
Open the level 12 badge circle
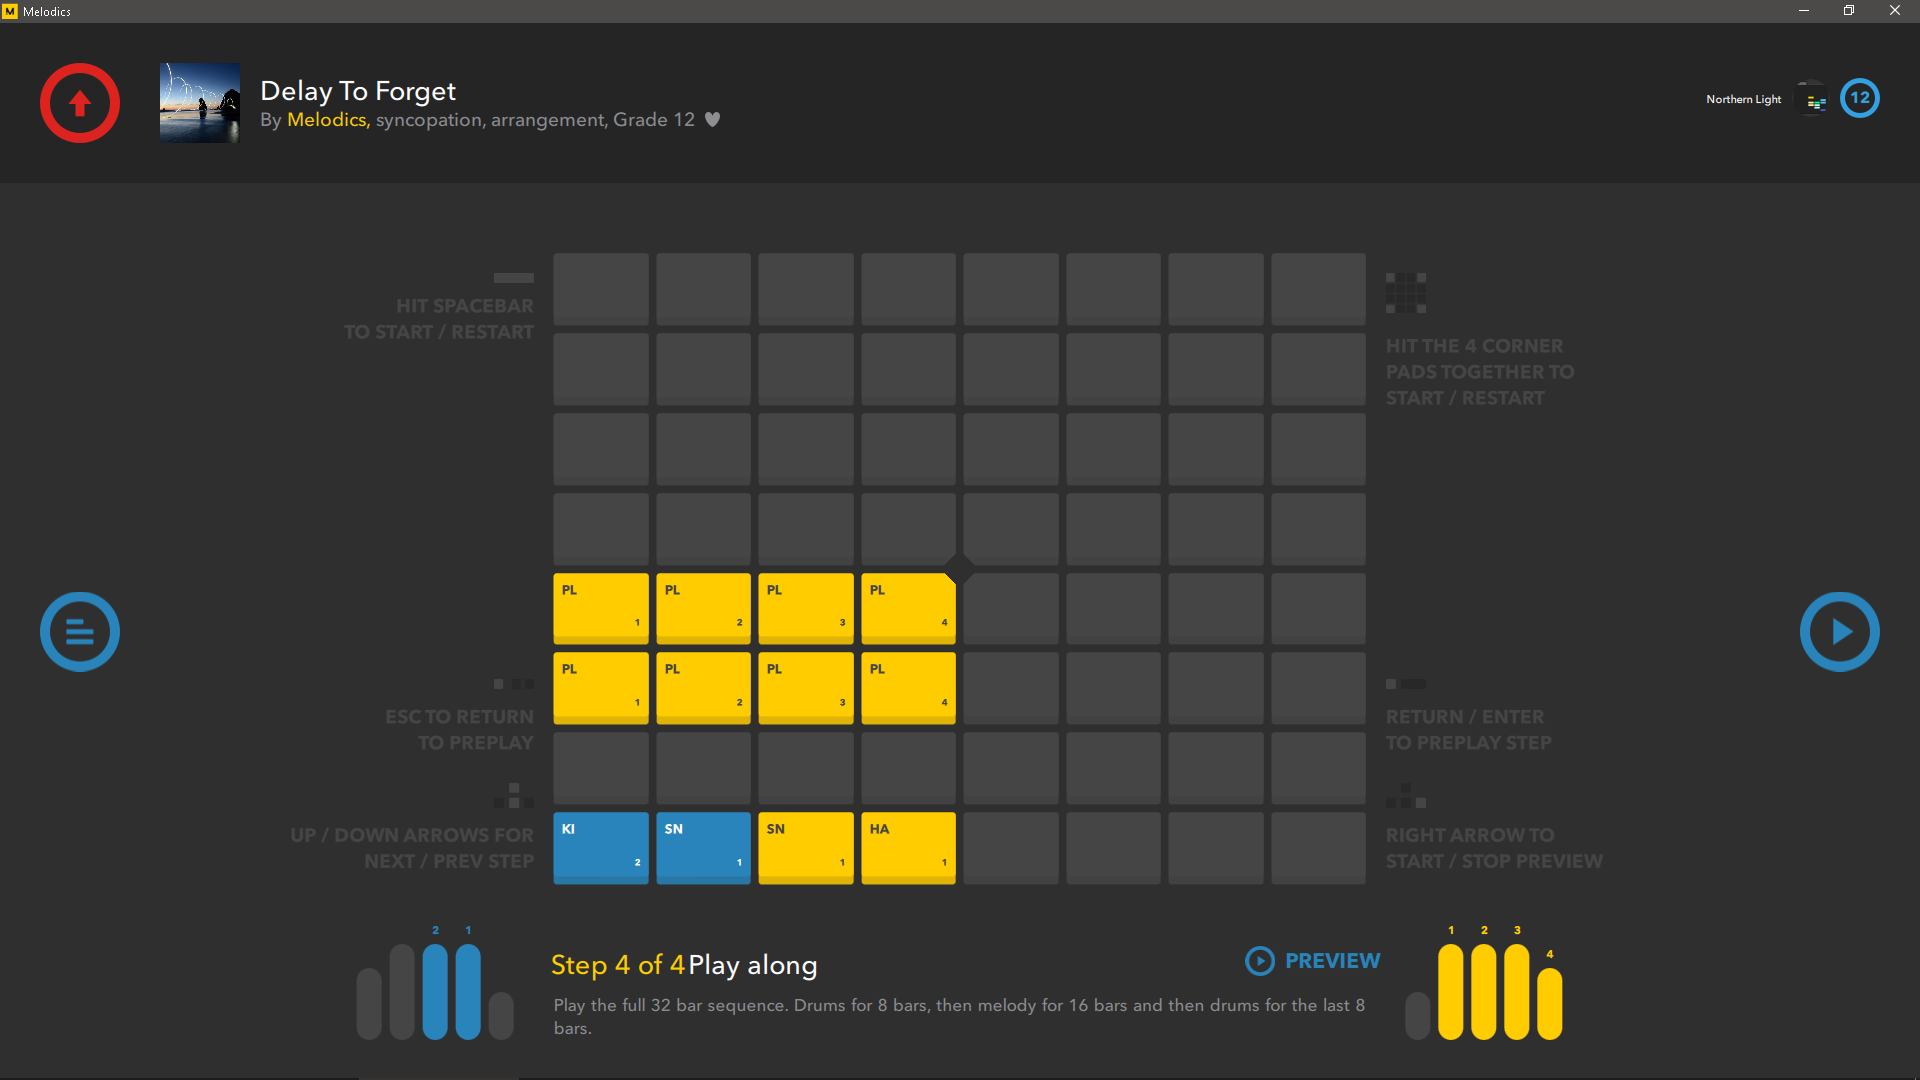point(1860,98)
